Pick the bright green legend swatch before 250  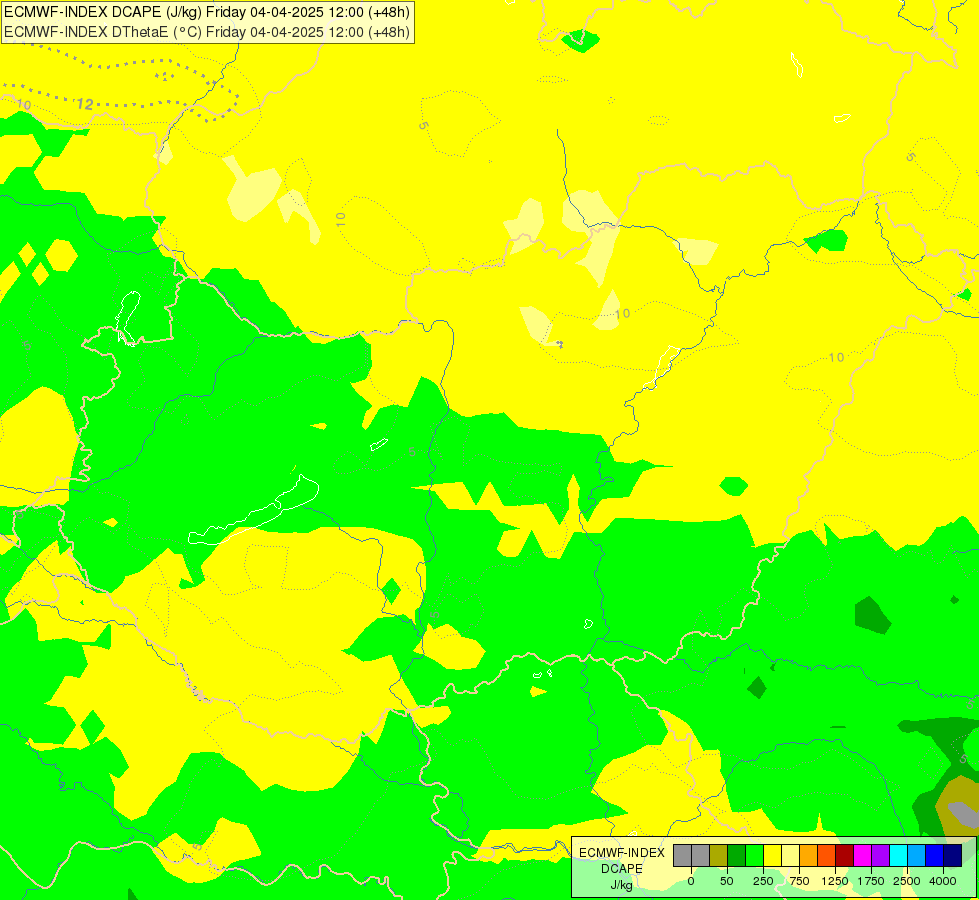click(754, 856)
